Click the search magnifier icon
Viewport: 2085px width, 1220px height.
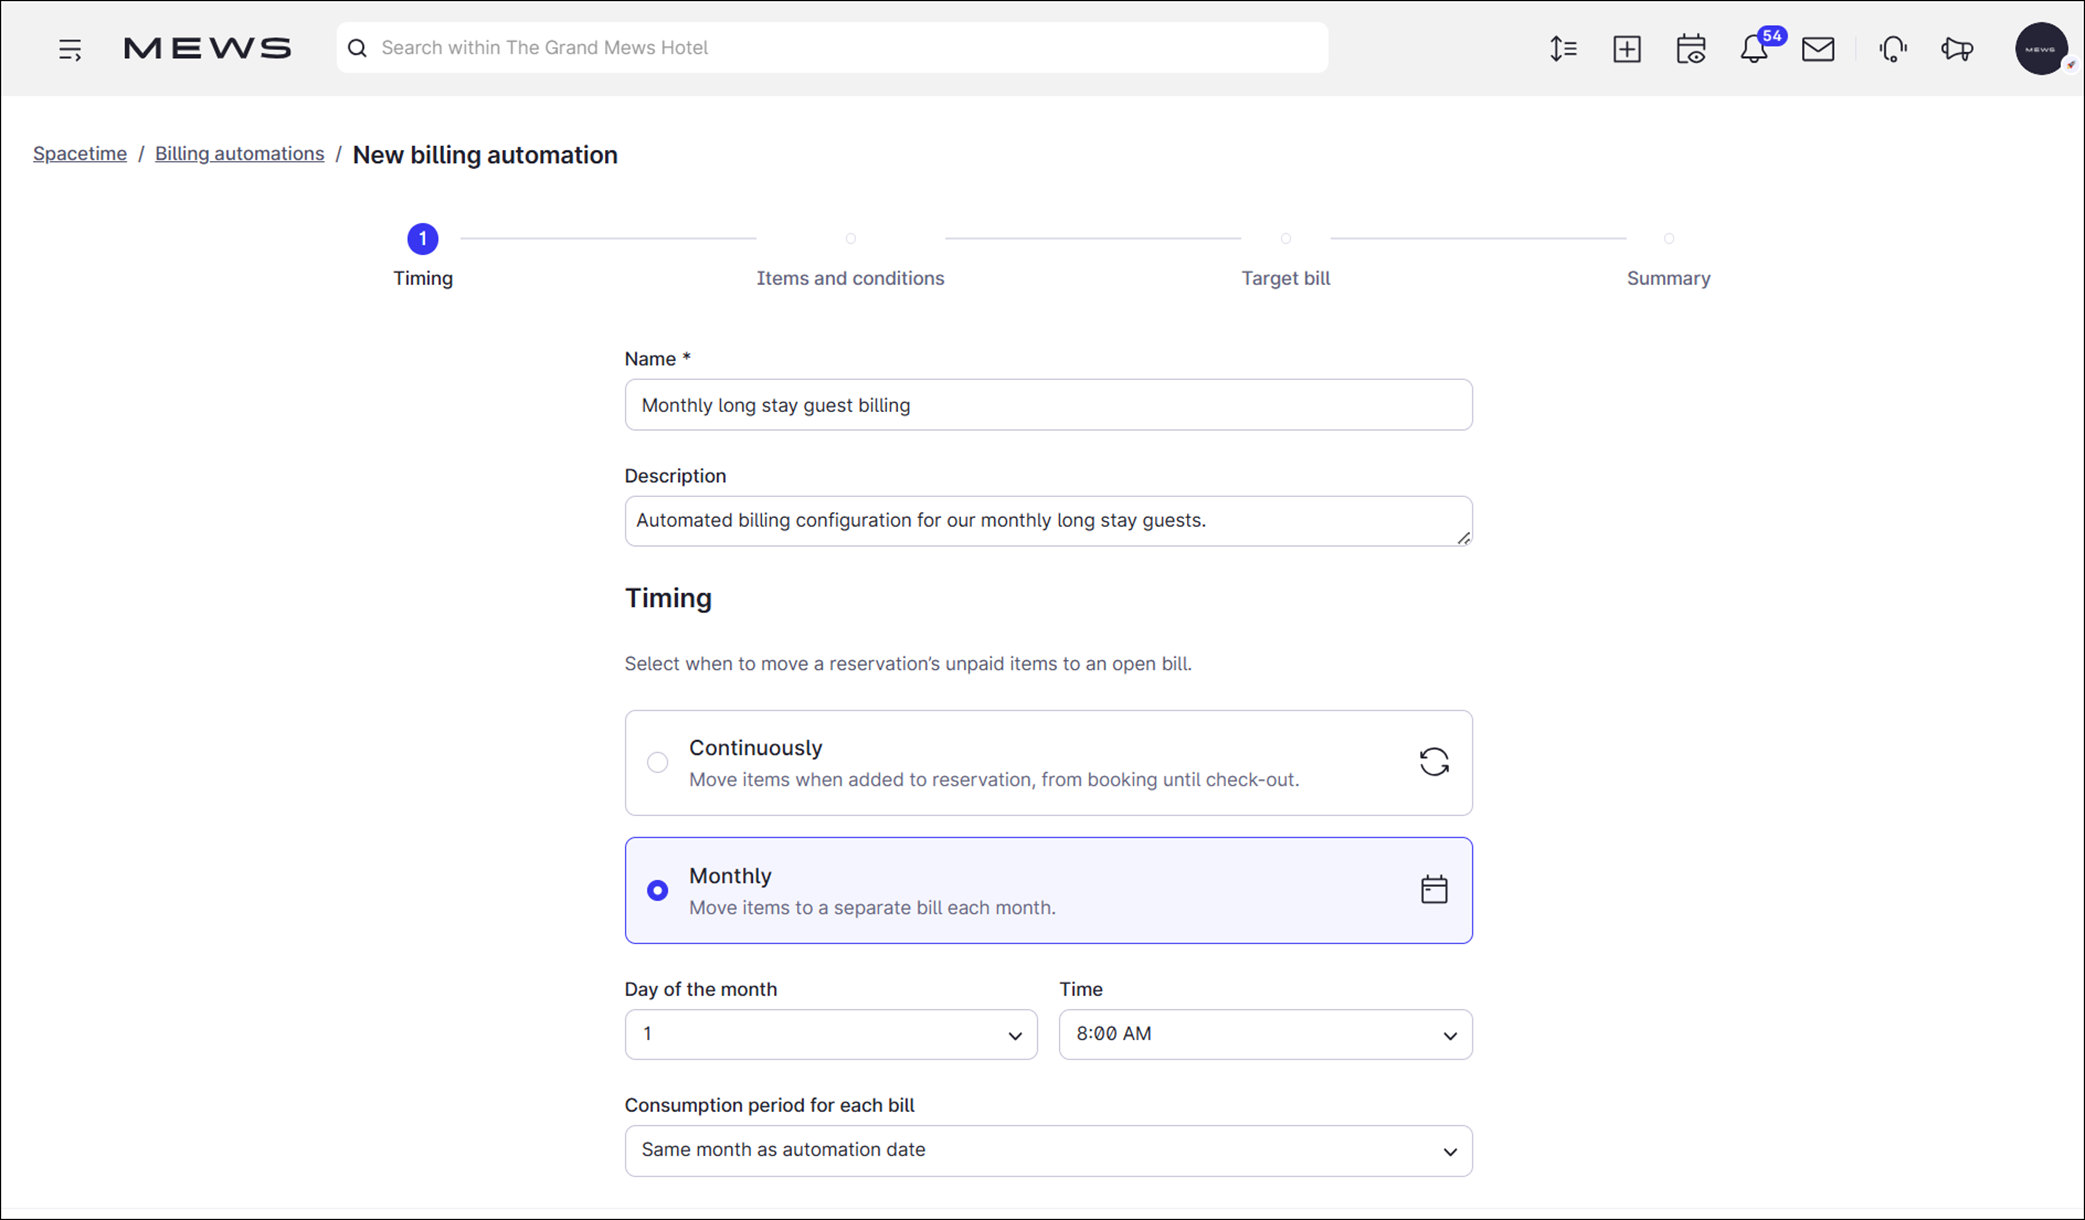point(357,48)
